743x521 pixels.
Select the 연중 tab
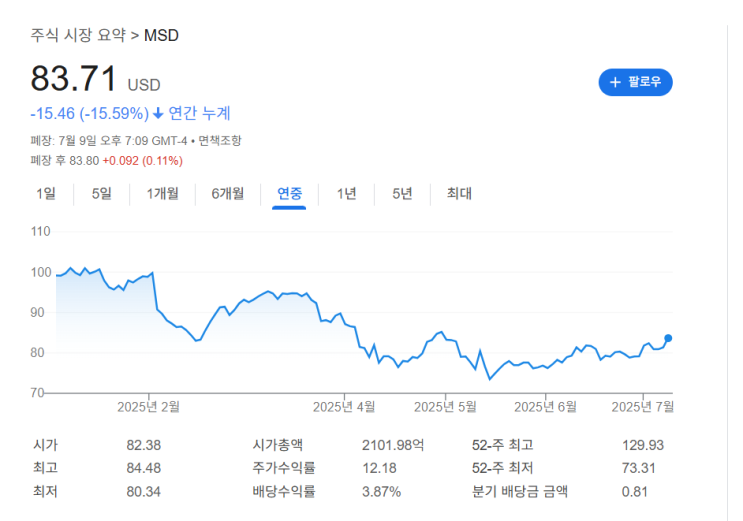290,193
